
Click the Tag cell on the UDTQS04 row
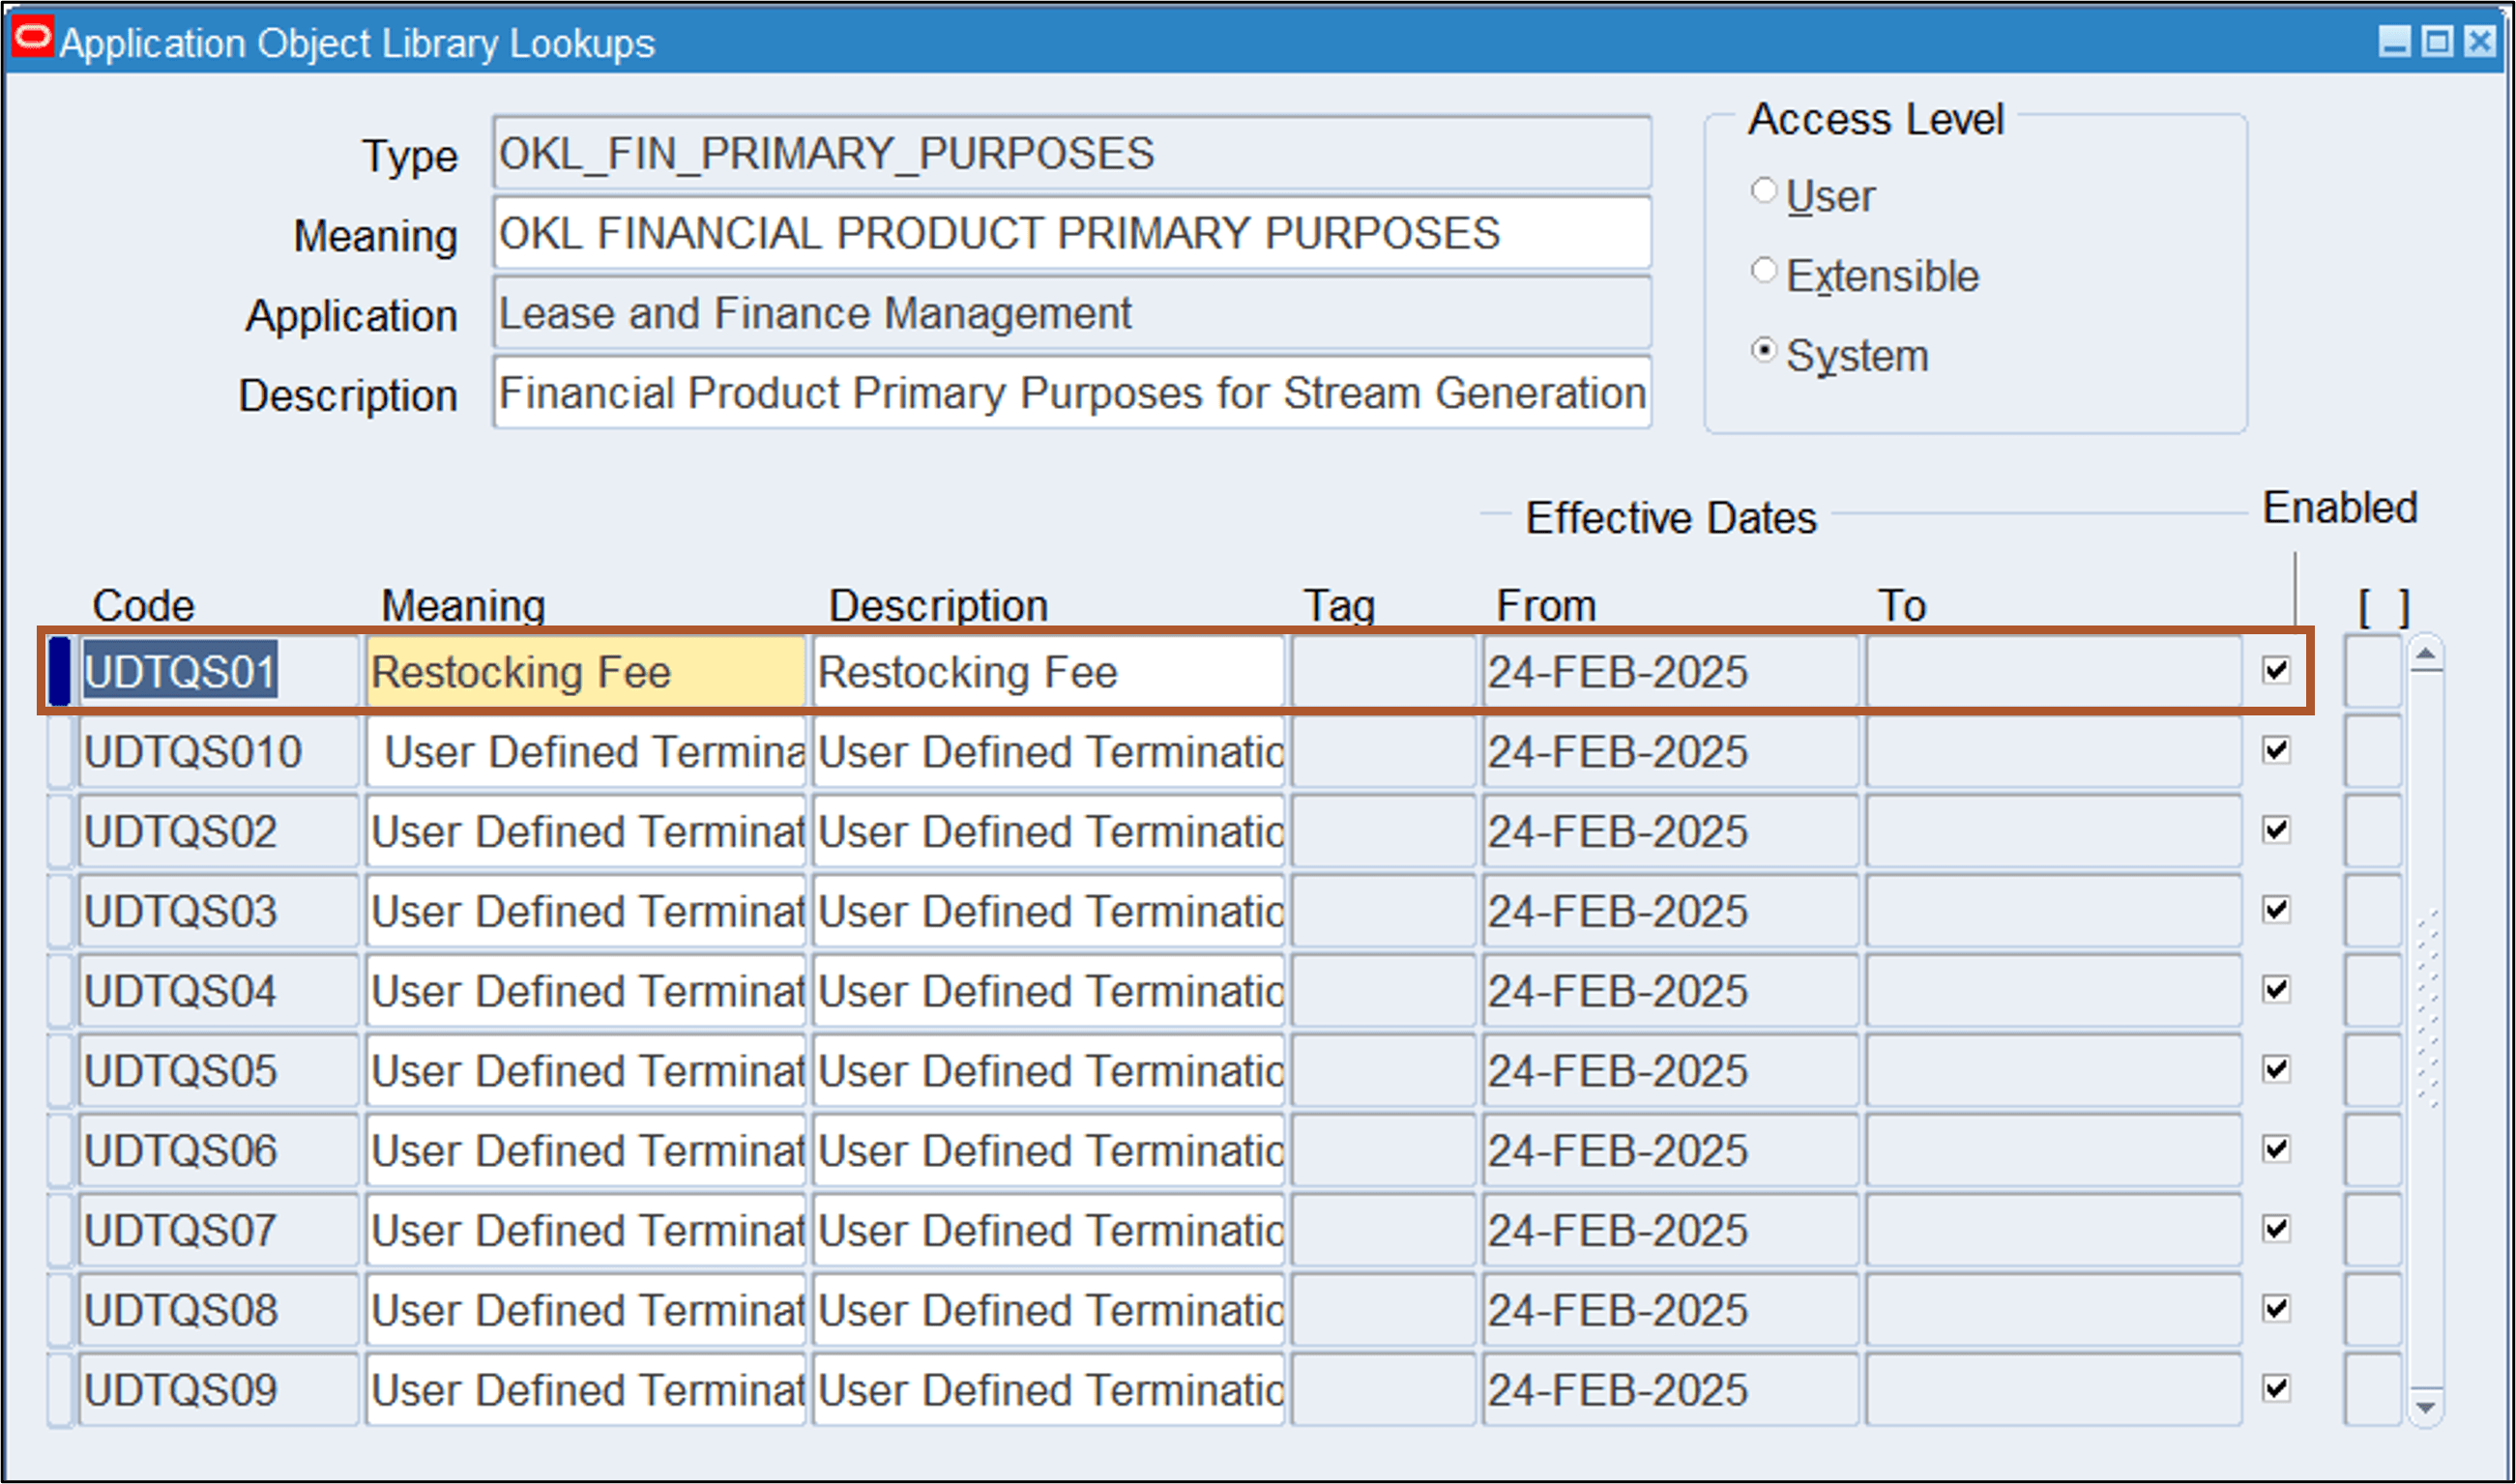(1383, 990)
